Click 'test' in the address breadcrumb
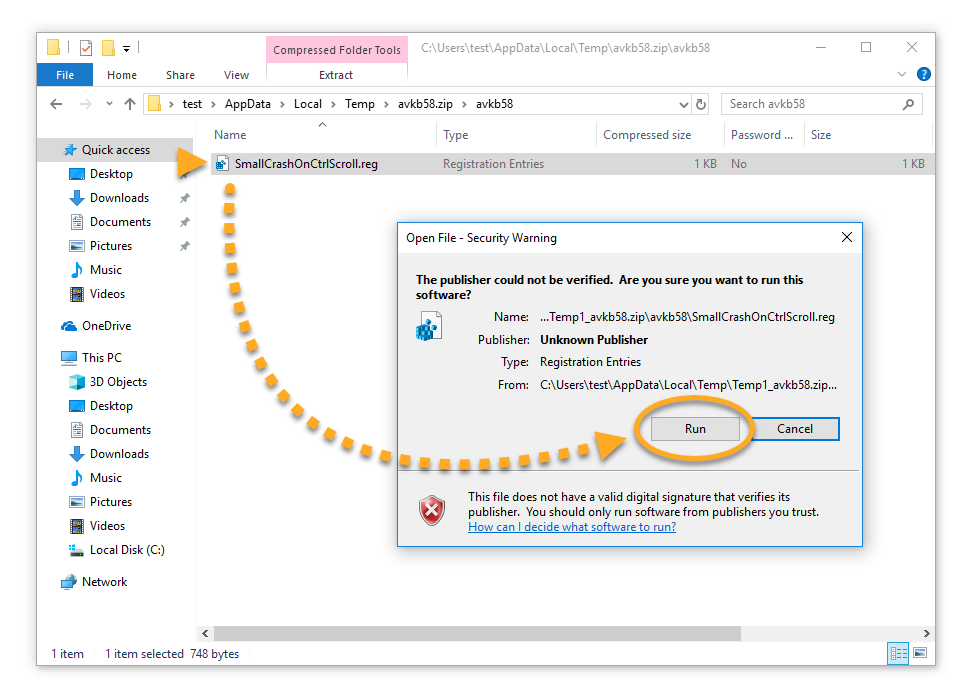The width and height of the screenshot is (974, 695). pos(192,104)
